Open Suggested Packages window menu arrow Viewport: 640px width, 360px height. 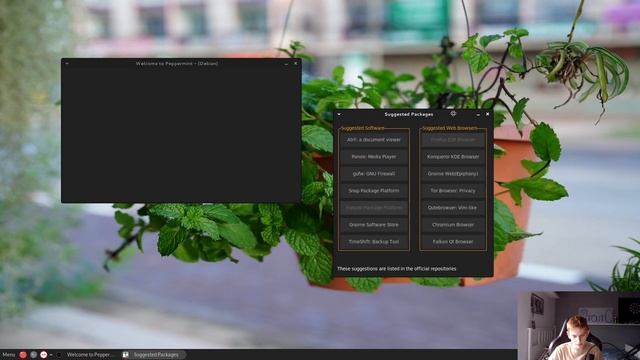tap(339, 114)
